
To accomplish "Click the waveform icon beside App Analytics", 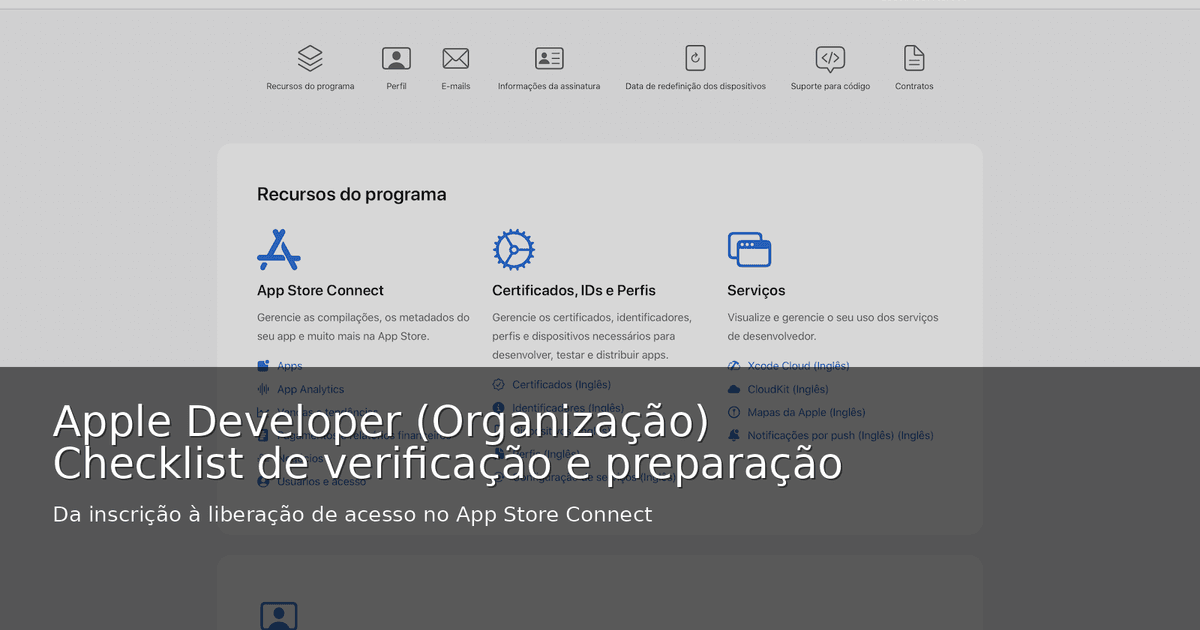I will click(x=263, y=389).
